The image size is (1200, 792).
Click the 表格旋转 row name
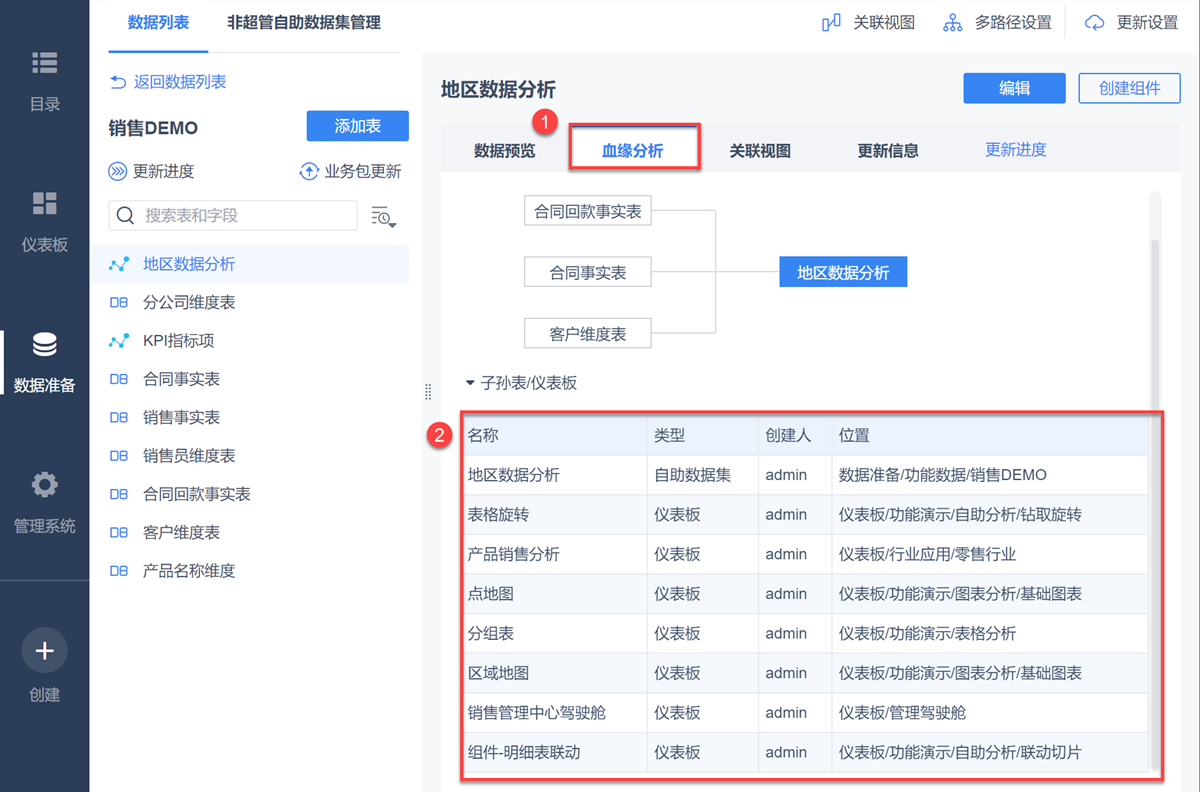point(498,514)
